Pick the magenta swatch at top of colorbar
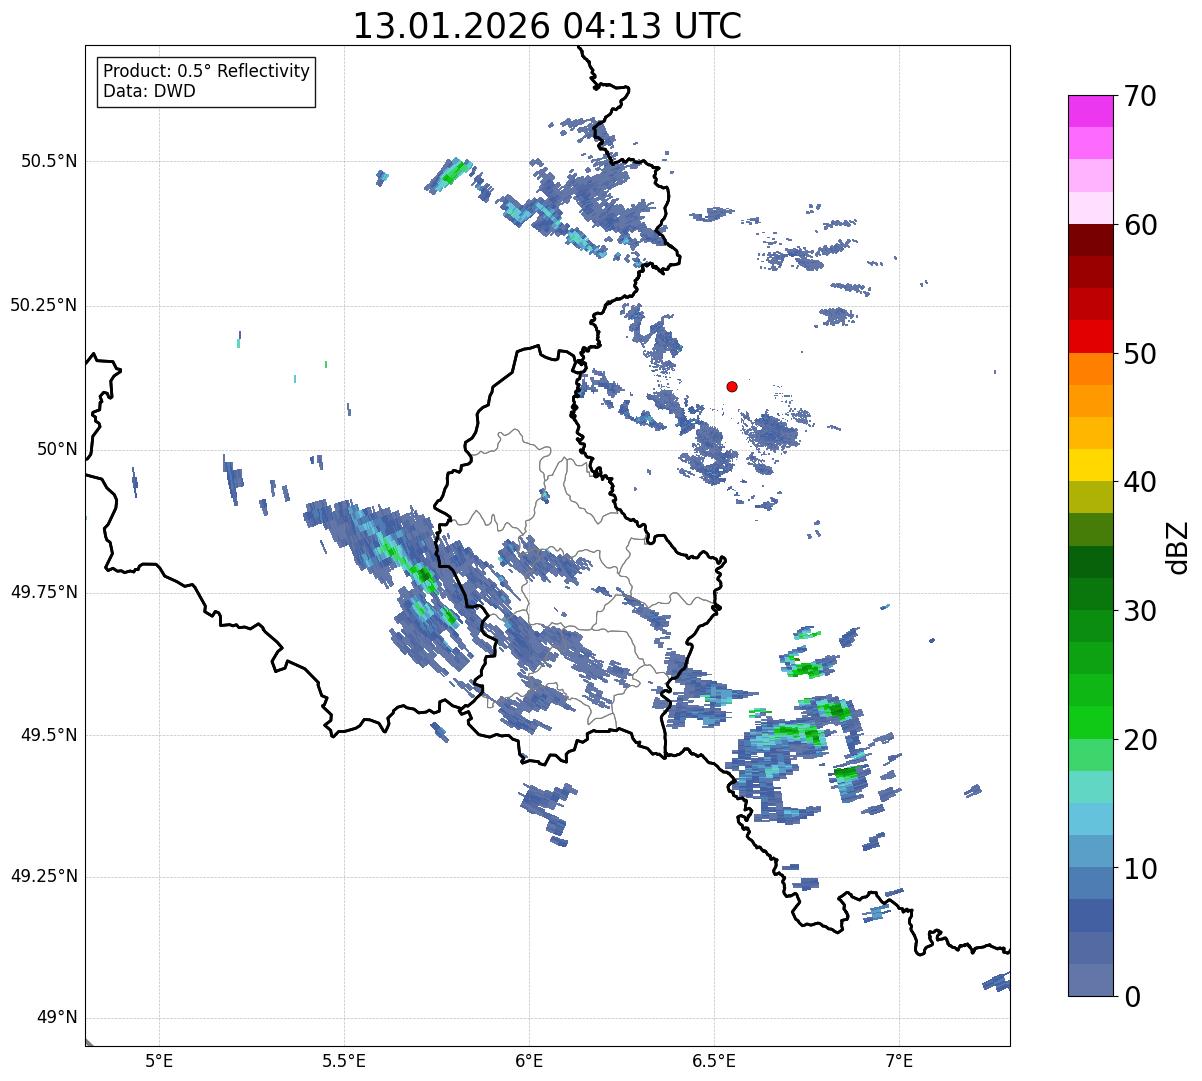Viewport: 1202px width, 1081px height. tap(1090, 111)
